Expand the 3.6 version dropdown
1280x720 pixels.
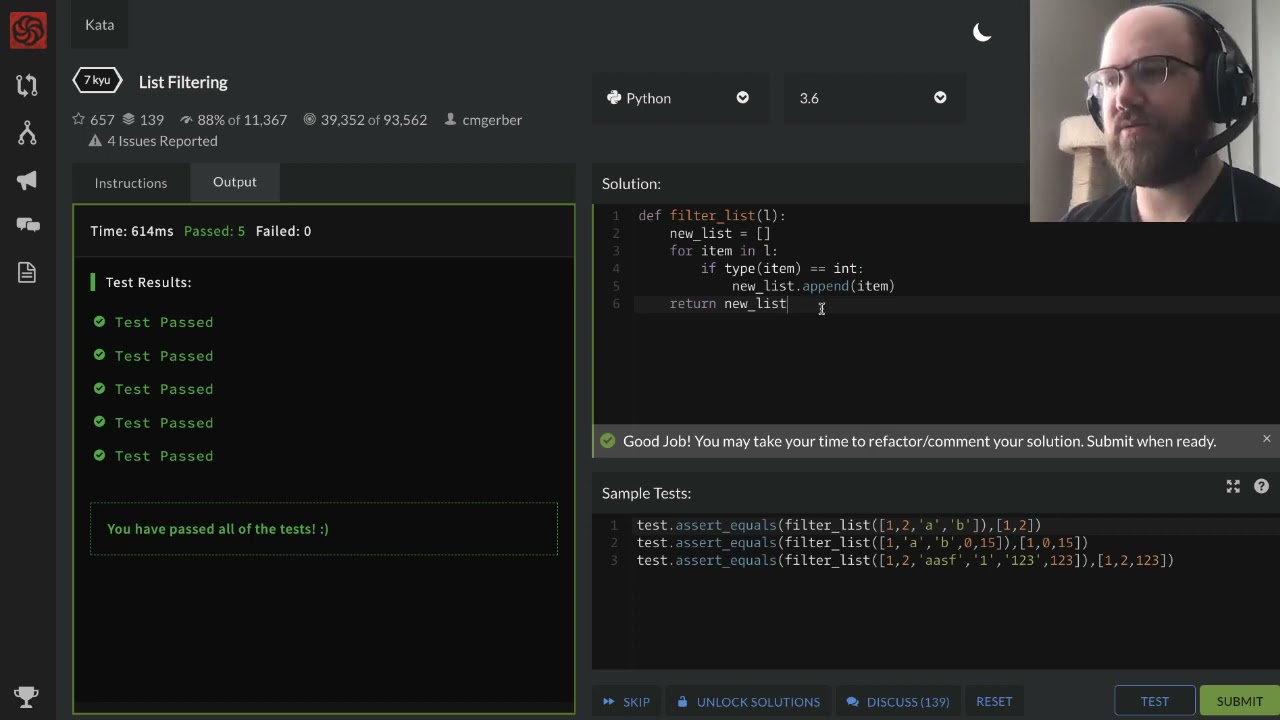(872, 98)
